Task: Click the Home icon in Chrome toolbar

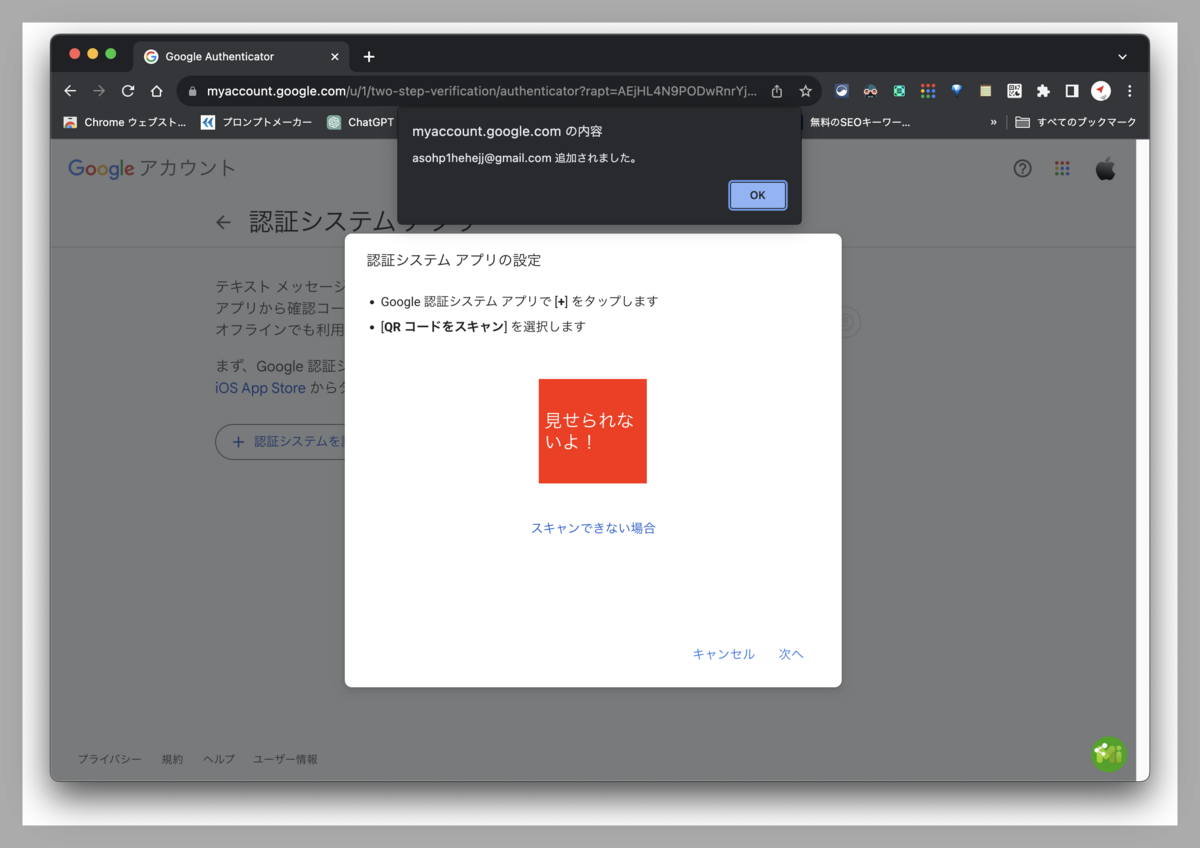Action: point(156,91)
